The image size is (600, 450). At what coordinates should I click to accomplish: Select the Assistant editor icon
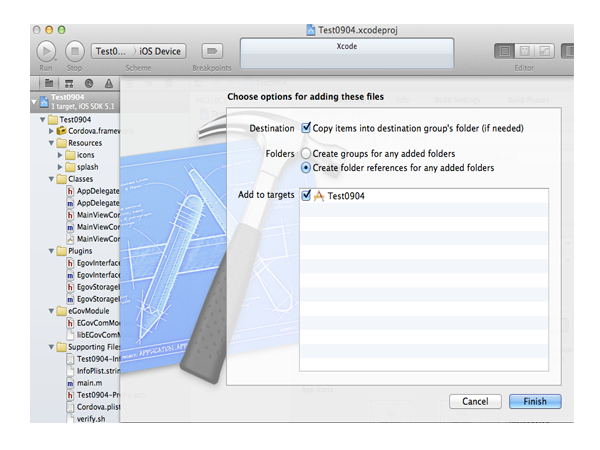525,51
